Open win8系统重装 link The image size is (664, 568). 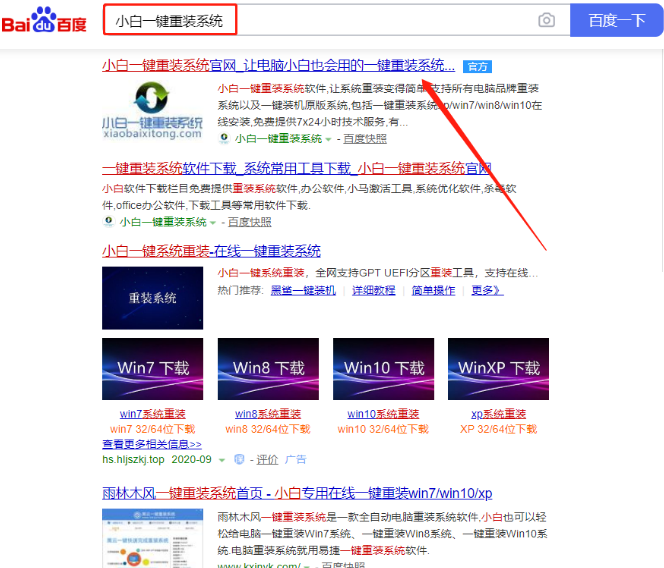coord(268,414)
